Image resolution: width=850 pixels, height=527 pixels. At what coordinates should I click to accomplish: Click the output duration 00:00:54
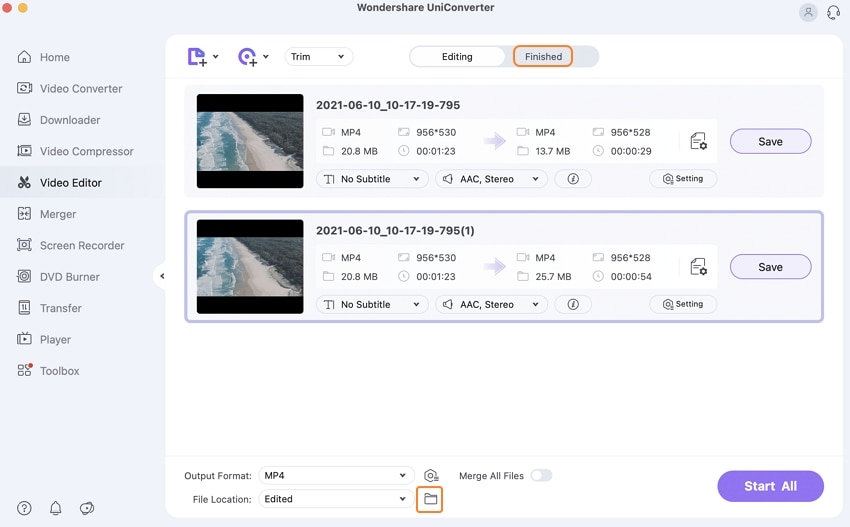(631, 277)
